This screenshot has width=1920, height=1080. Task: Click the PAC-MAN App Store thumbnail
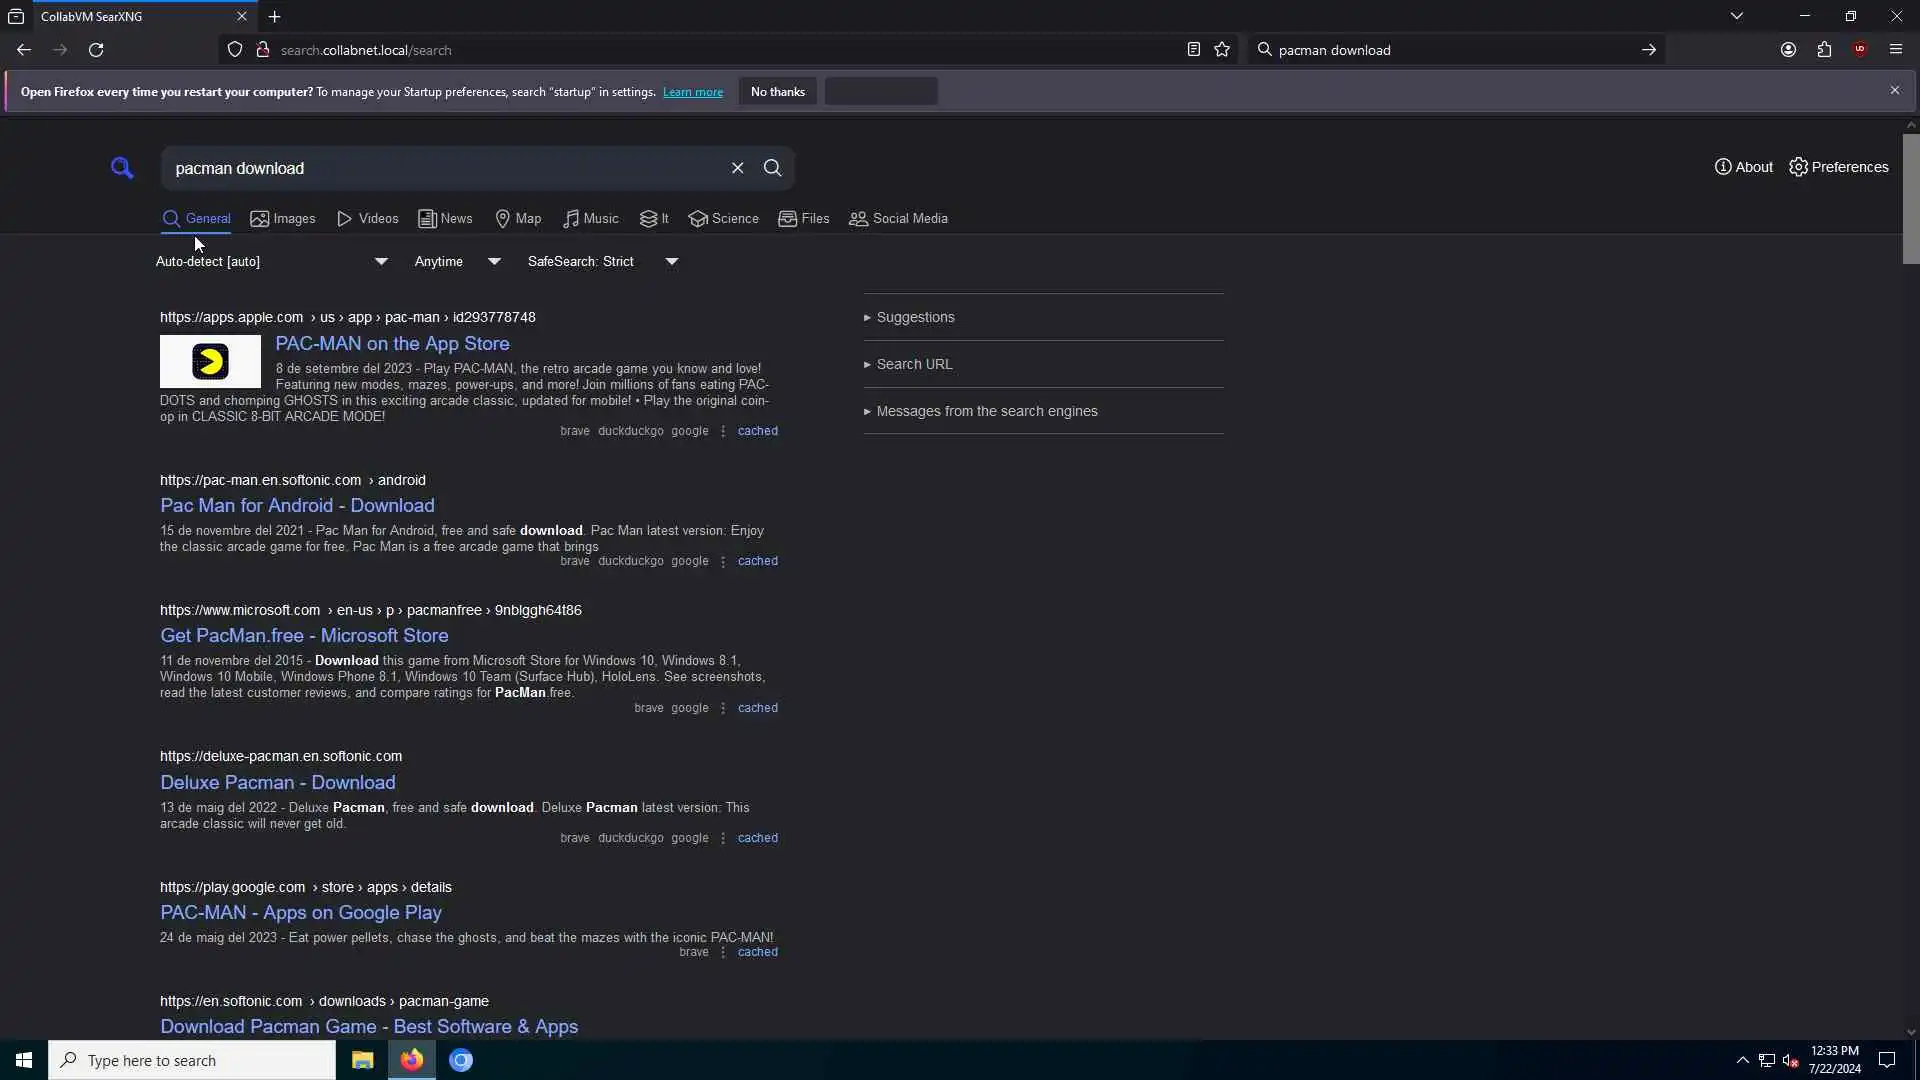click(210, 362)
